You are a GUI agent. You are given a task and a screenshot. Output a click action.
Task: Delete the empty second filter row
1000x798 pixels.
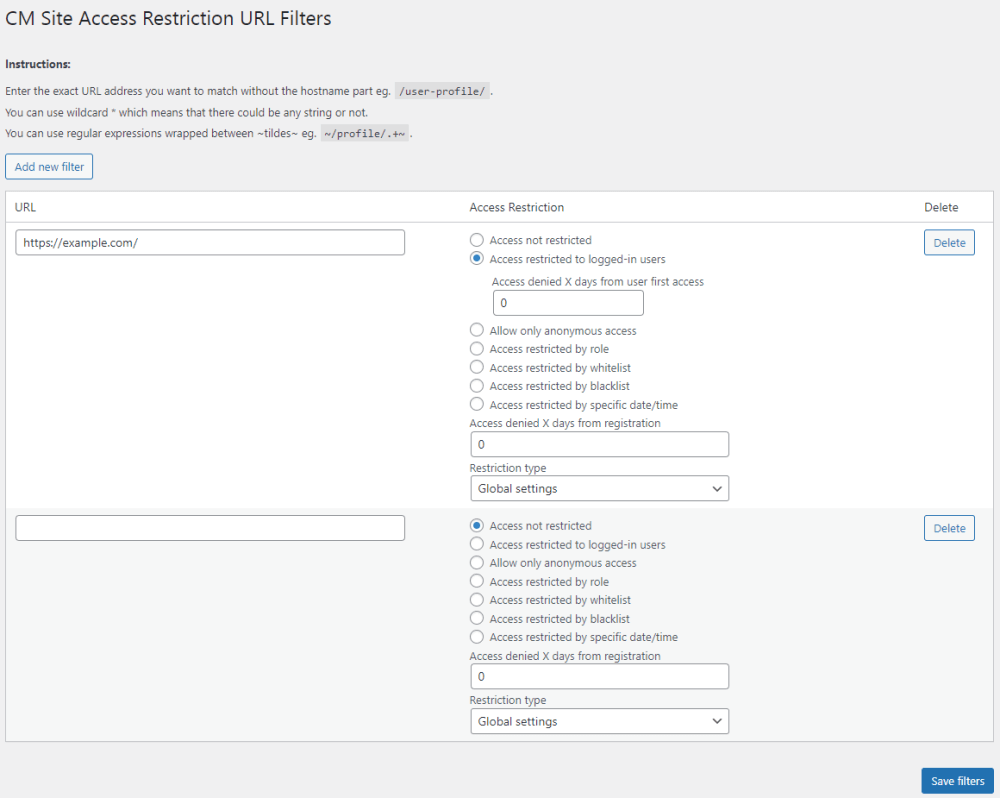click(x=949, y=528)
